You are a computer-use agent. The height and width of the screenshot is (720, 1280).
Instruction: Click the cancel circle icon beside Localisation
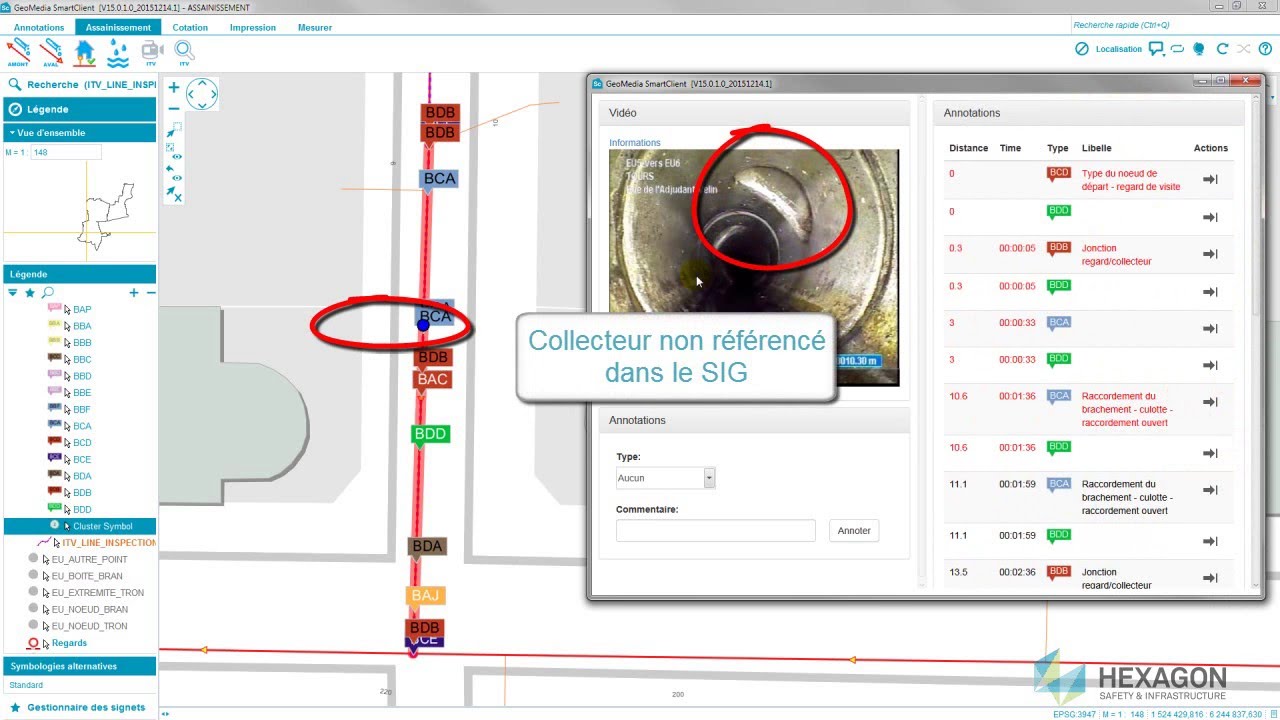click(1081, 49)
